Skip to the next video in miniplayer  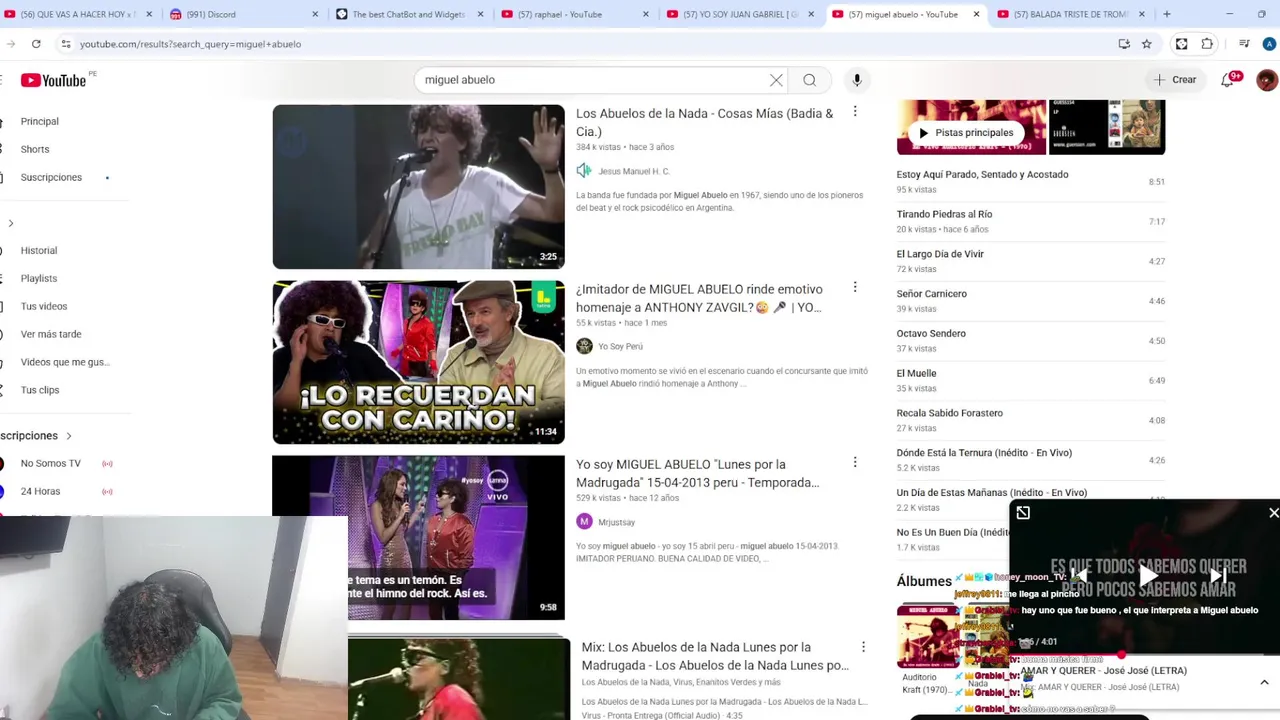1217,576
